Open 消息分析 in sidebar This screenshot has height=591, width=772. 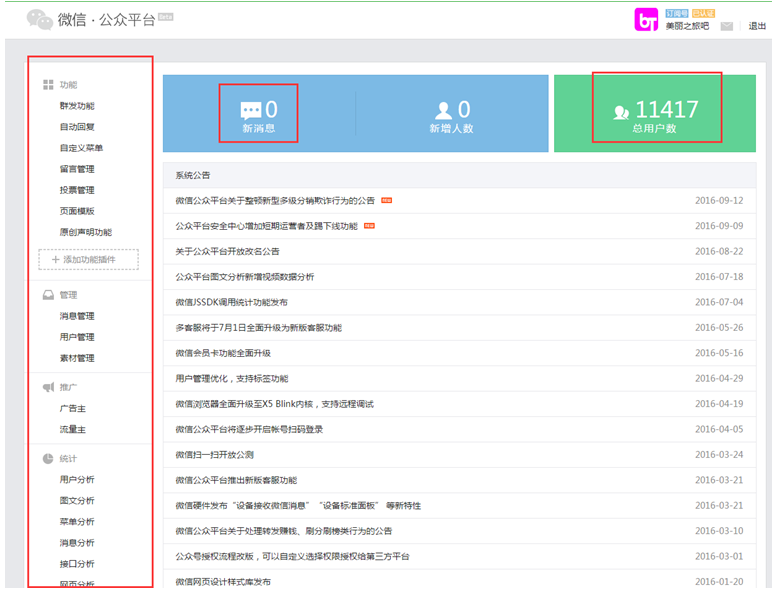pos(77,543)
